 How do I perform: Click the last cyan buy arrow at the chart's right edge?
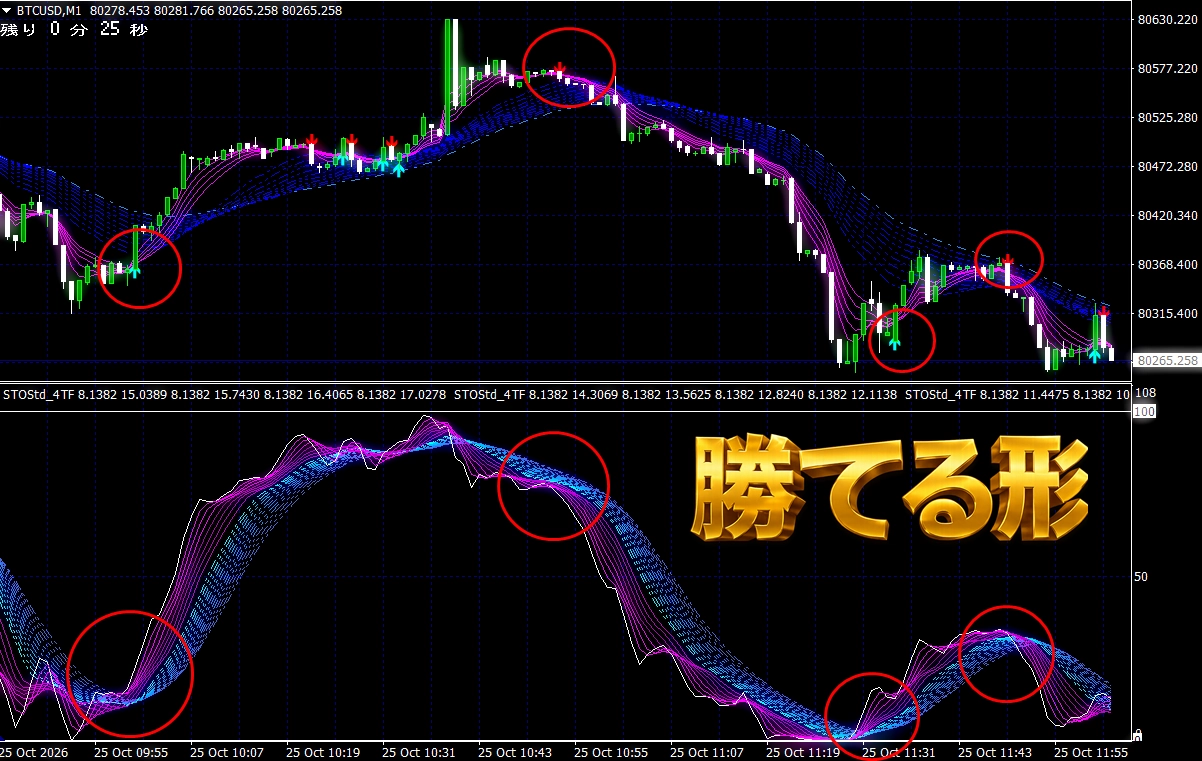point(1095,354)
